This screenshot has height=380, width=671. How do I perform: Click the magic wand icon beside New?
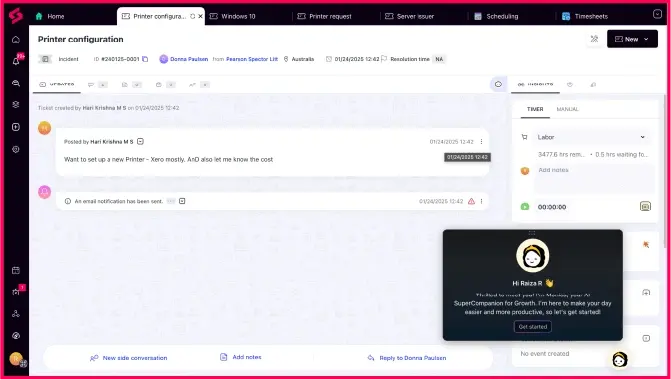point(594,39)
